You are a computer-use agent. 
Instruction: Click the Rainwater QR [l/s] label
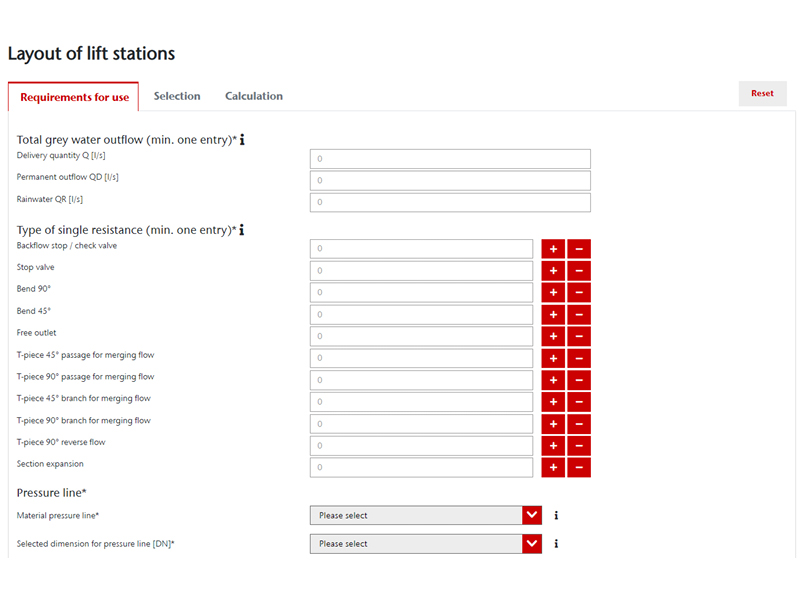click(x=49, y=199)
